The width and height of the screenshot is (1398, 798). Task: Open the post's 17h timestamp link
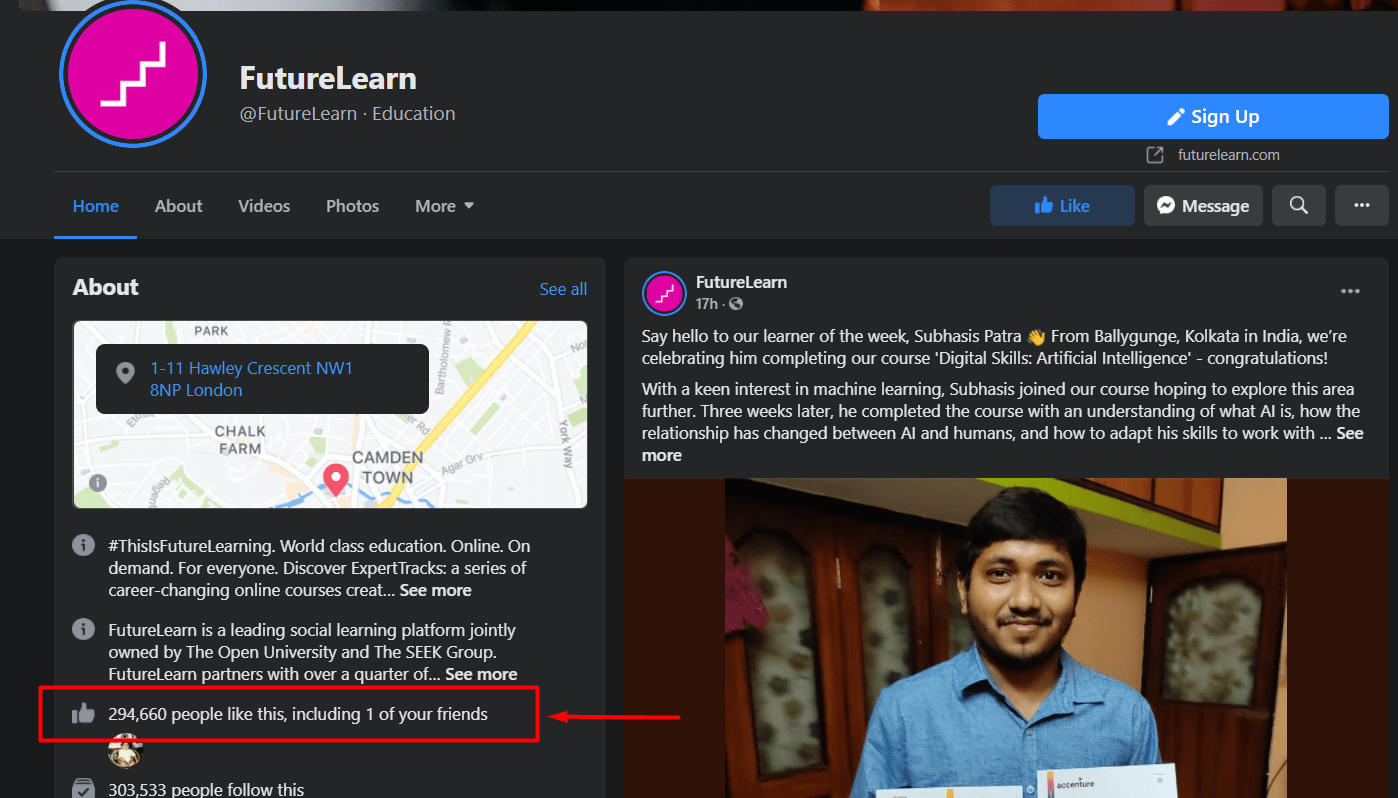707,303
